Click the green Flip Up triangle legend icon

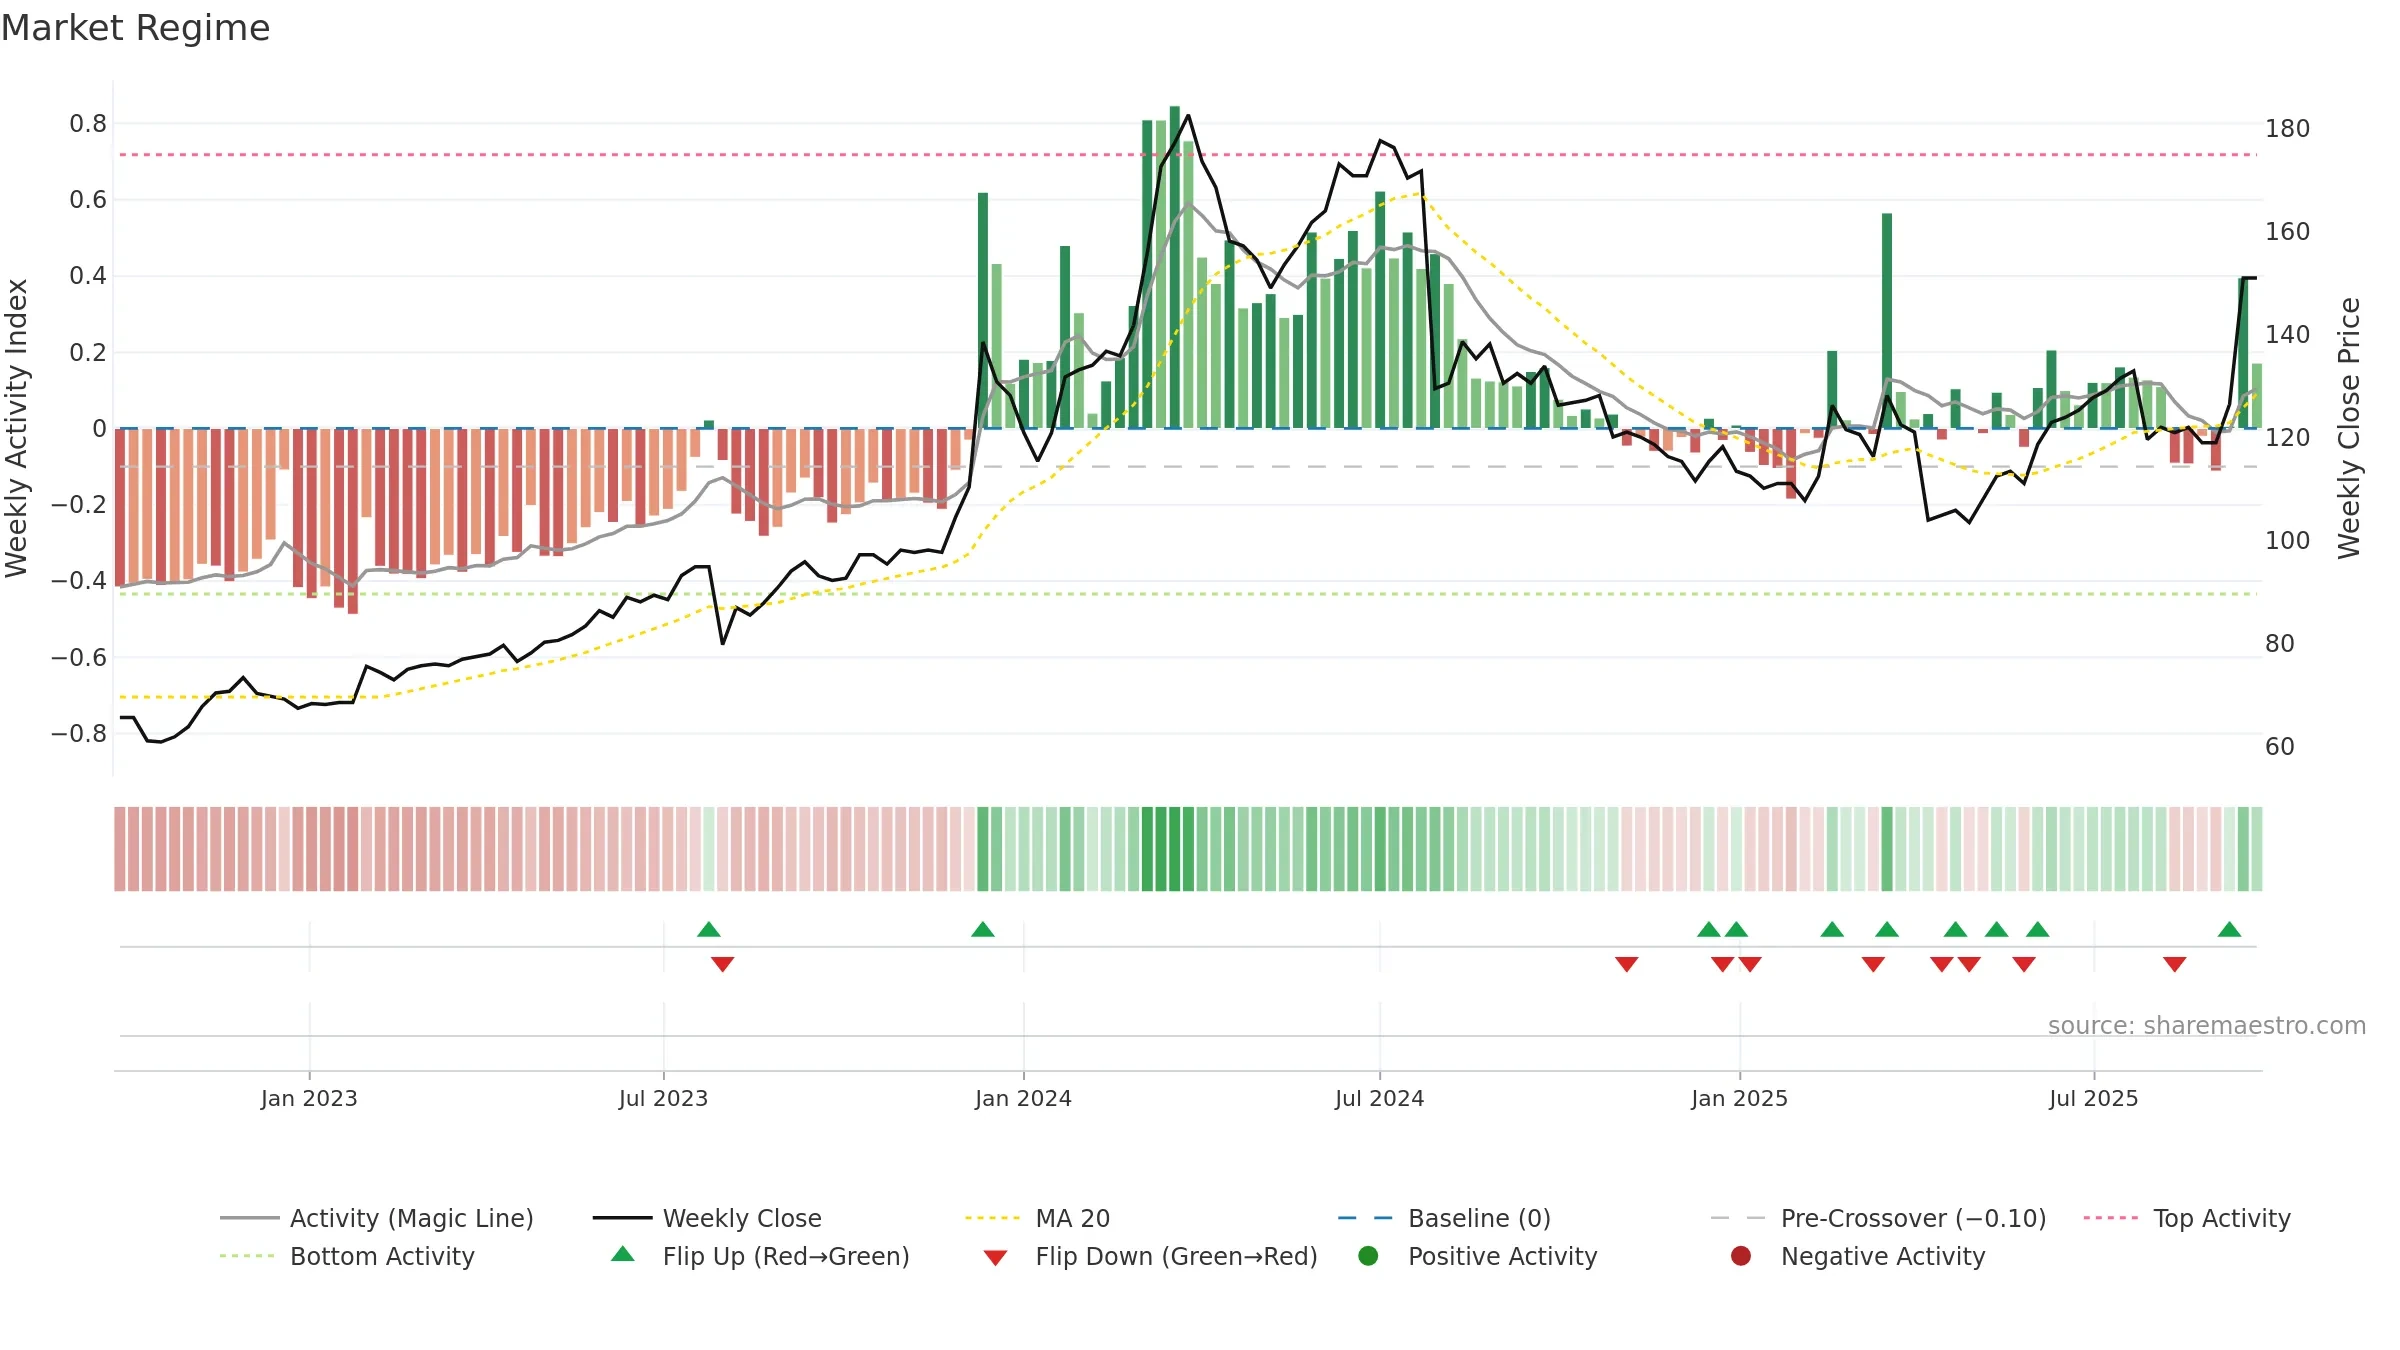pos(623,1254)
